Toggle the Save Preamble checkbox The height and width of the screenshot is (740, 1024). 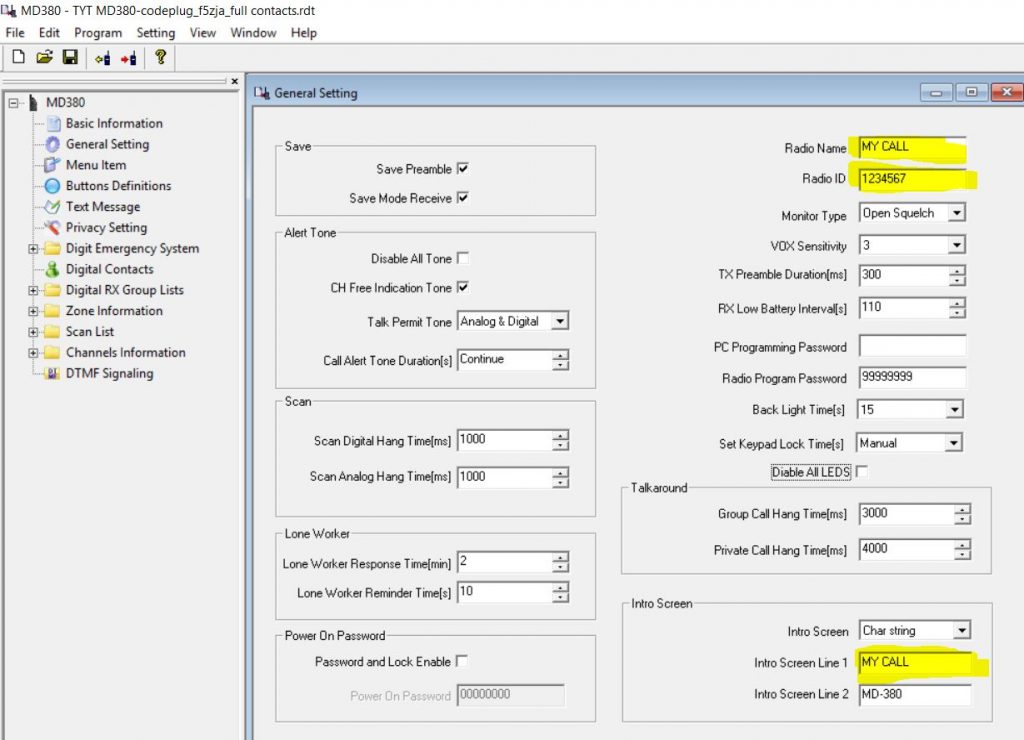463,169
